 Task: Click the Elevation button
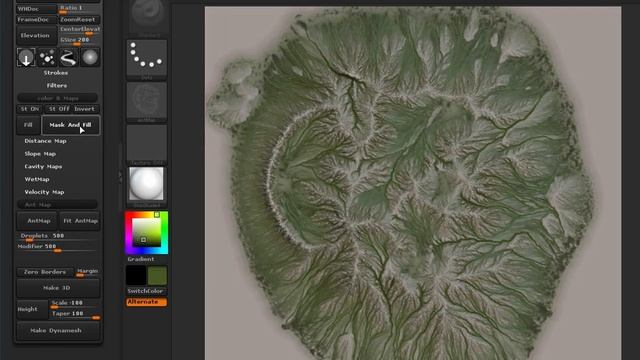36,36
